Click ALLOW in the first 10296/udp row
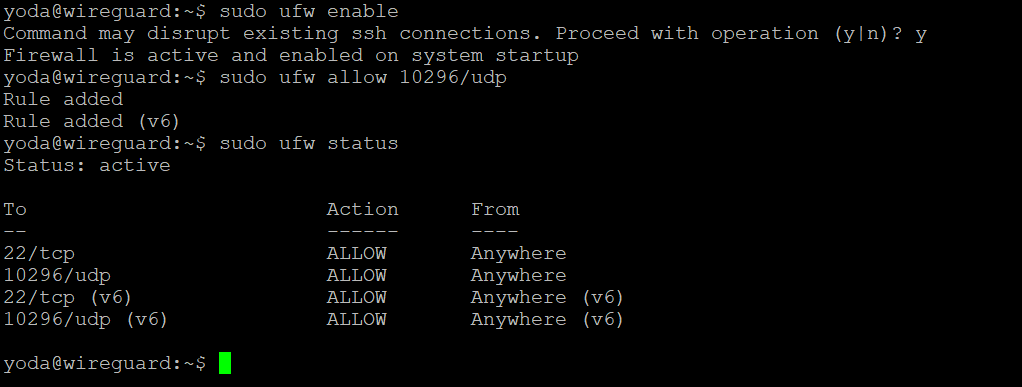The width and height of the screenshot is (1022, 387). coord(357,276)
